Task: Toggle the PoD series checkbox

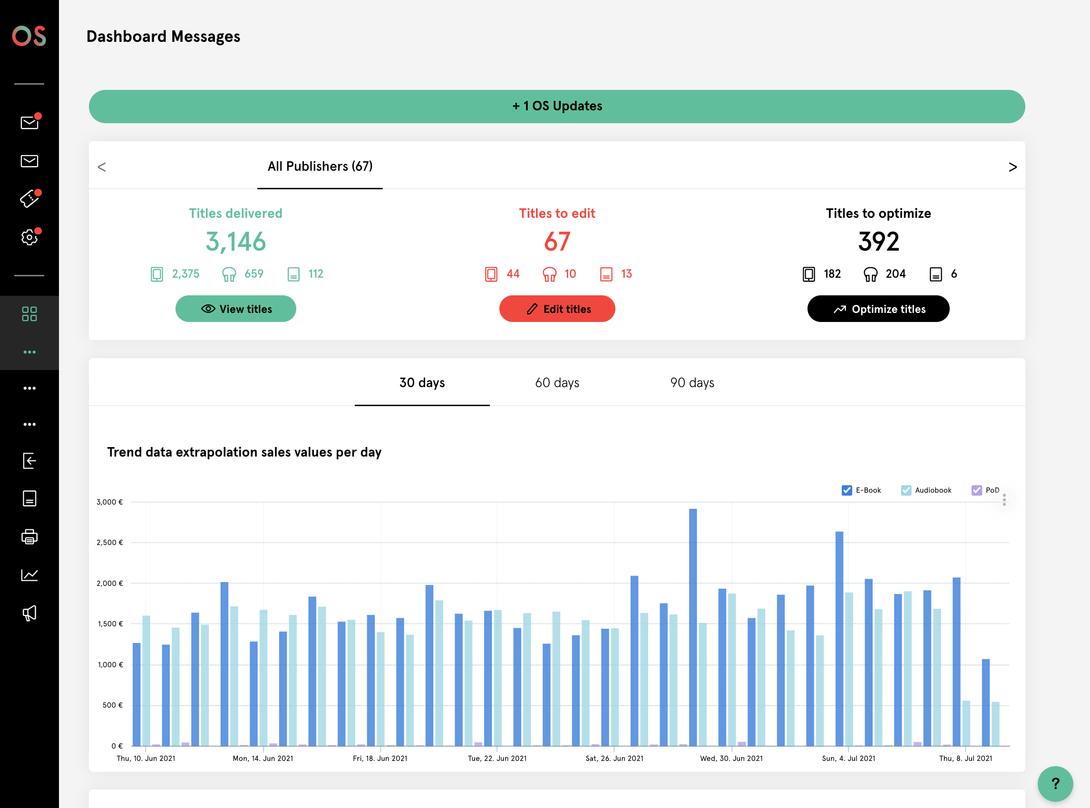Action: click(x=976, y=490)
